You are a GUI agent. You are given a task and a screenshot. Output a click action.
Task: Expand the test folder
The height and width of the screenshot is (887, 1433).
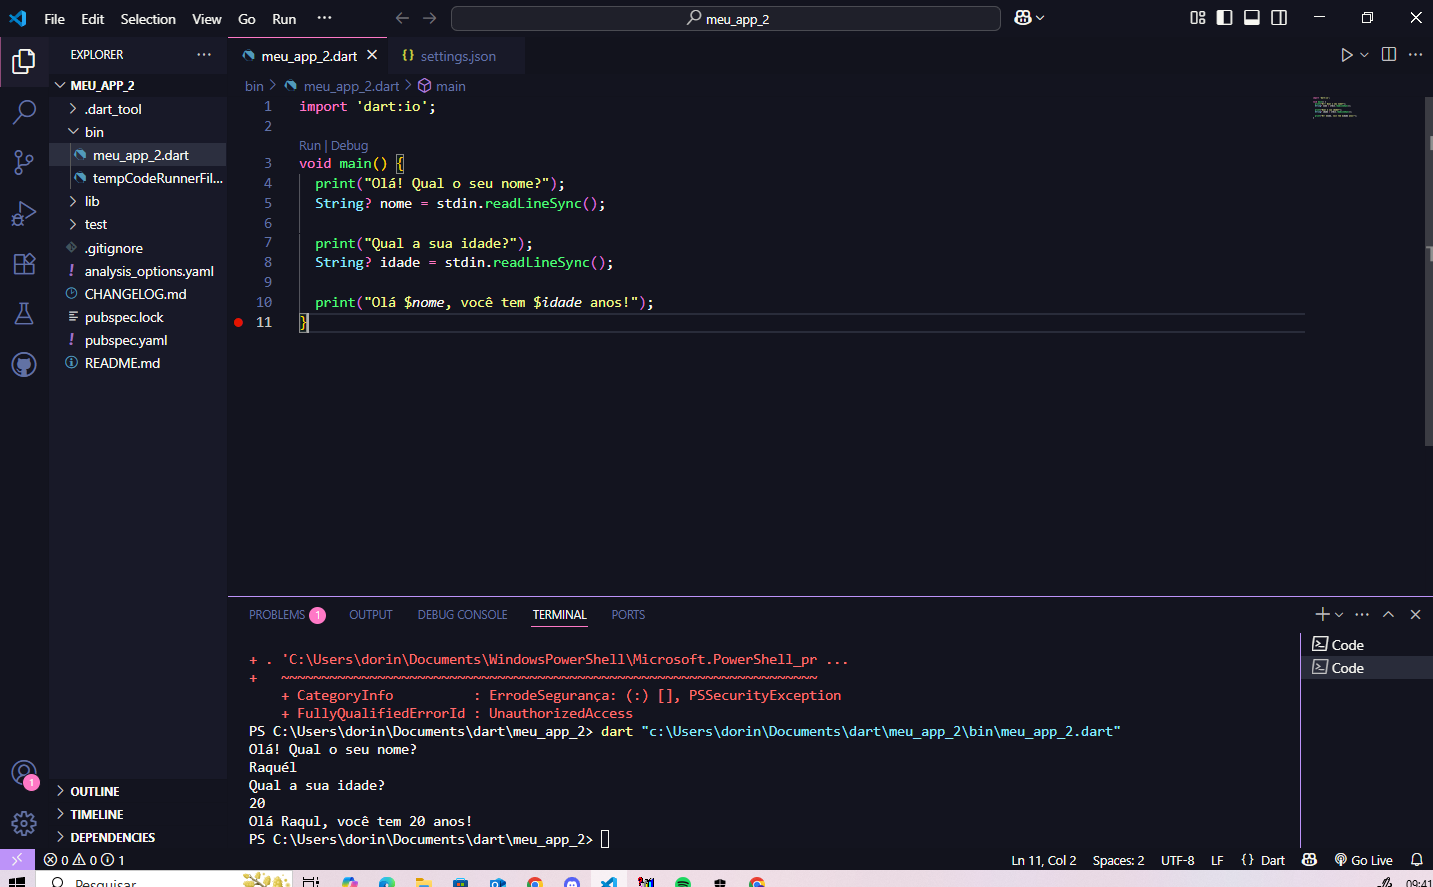(x=138, y=224)
